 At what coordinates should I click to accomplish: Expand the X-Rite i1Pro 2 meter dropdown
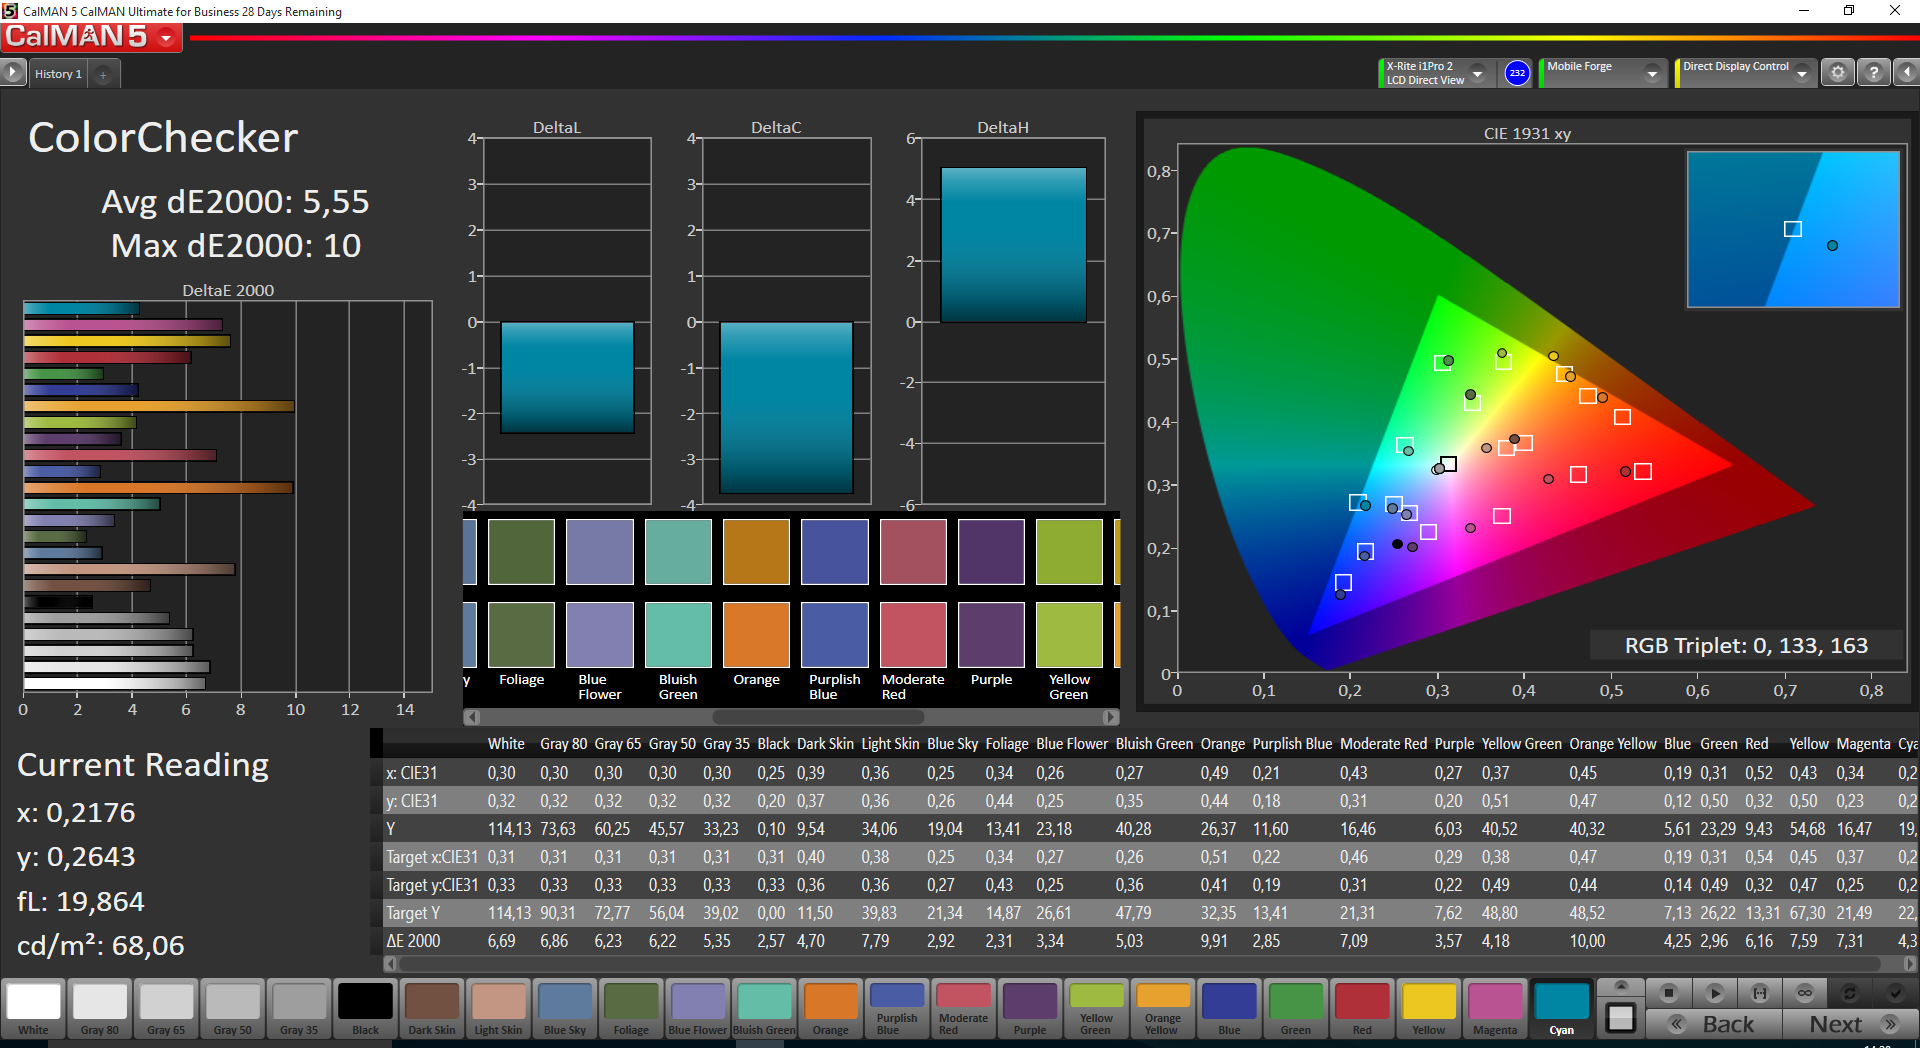pyautogui.click(x=1477, y=73)
